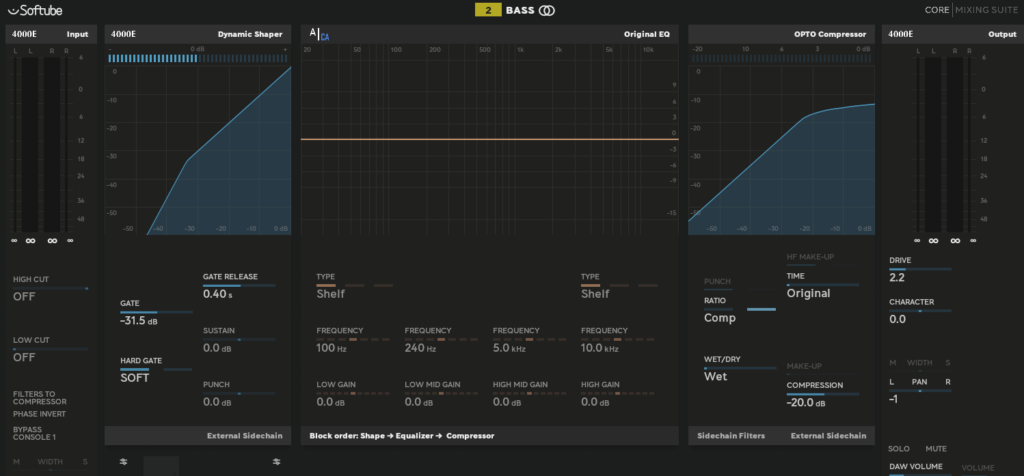
Task: Select External Sidechain under Dynamic Shaper
Action: click(244, 436)
